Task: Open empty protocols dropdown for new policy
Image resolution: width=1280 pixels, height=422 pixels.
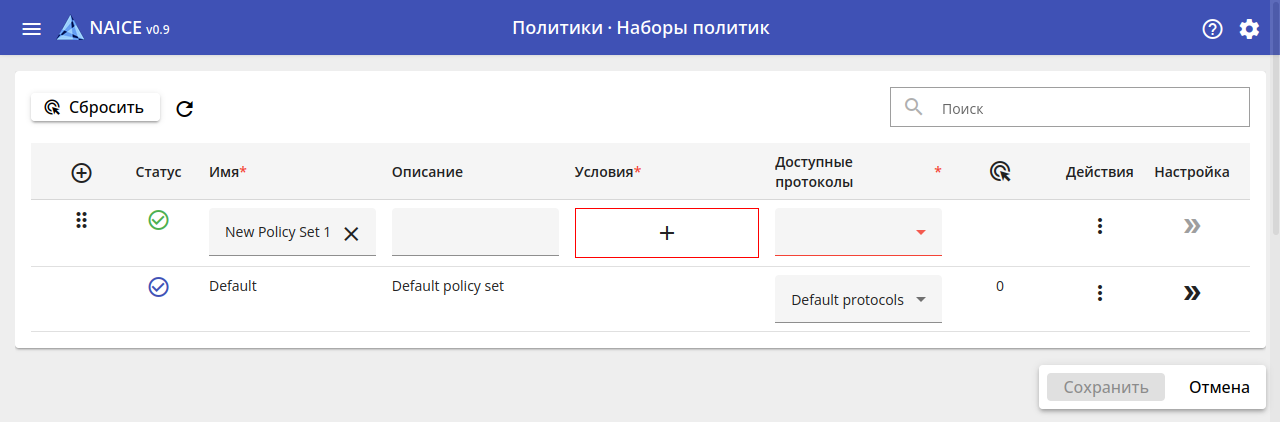Action: tap(858, 232)
